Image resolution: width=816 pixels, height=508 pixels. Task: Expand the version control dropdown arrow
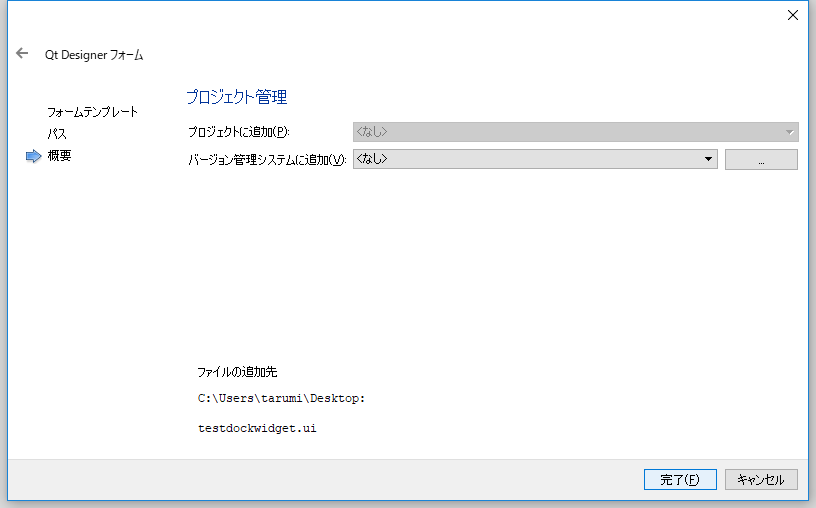(708, 159)
